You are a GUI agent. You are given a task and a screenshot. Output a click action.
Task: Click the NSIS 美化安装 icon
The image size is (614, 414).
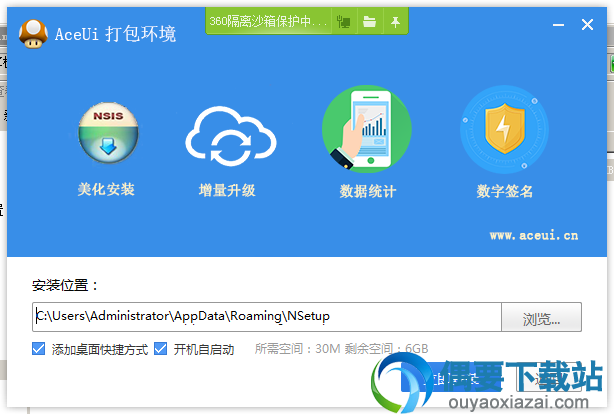(108, 132)
